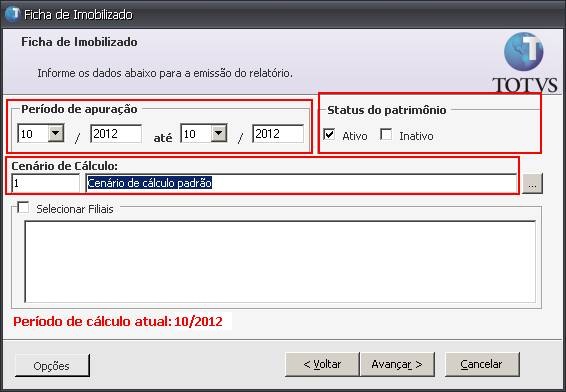Click the Período de apuração group label
The width and height of the screenshot is (566, 392).
pos(79,109)
